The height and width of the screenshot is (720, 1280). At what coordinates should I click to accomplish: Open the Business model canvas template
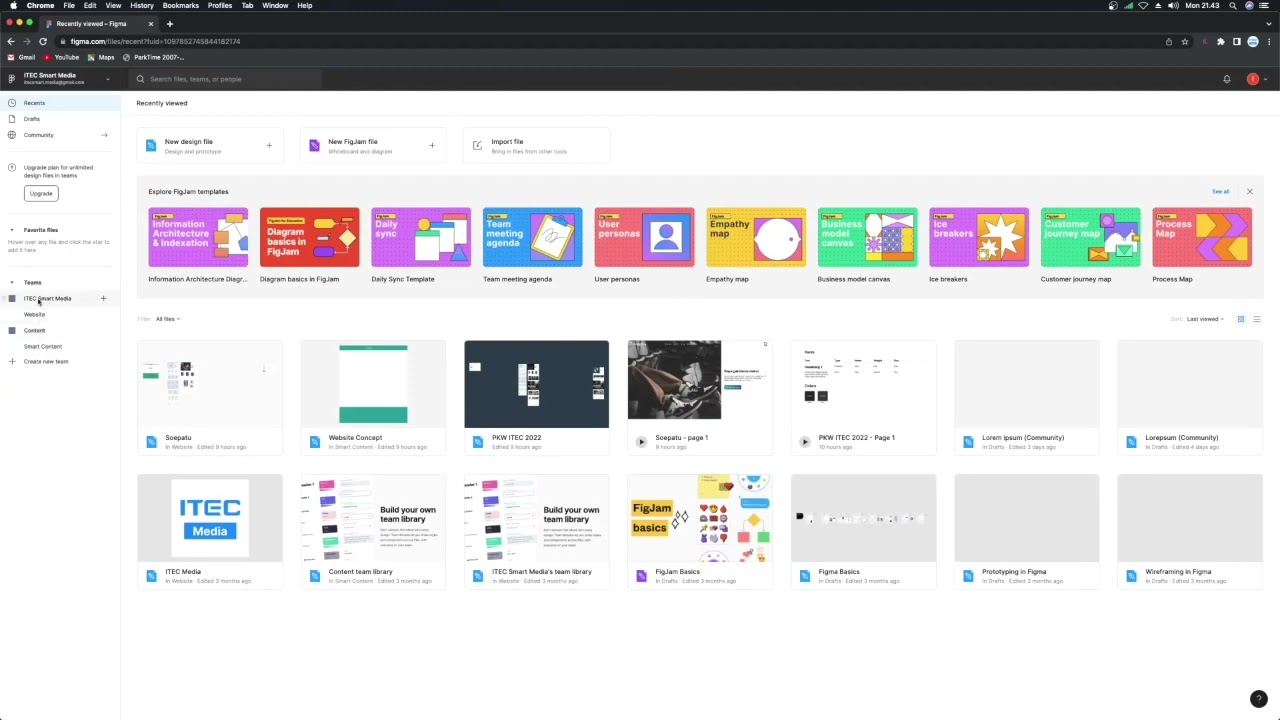coord(867,245)
